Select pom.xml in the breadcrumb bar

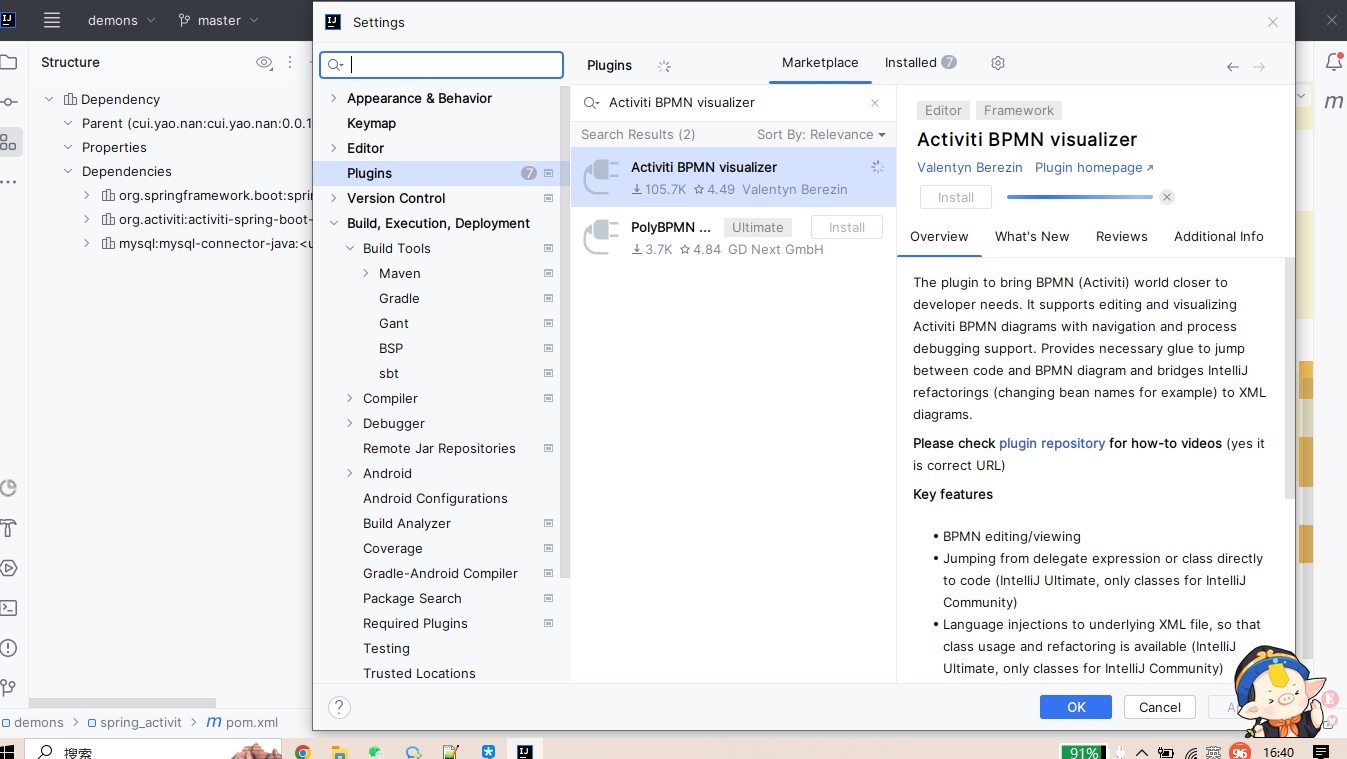pos(242,722)
